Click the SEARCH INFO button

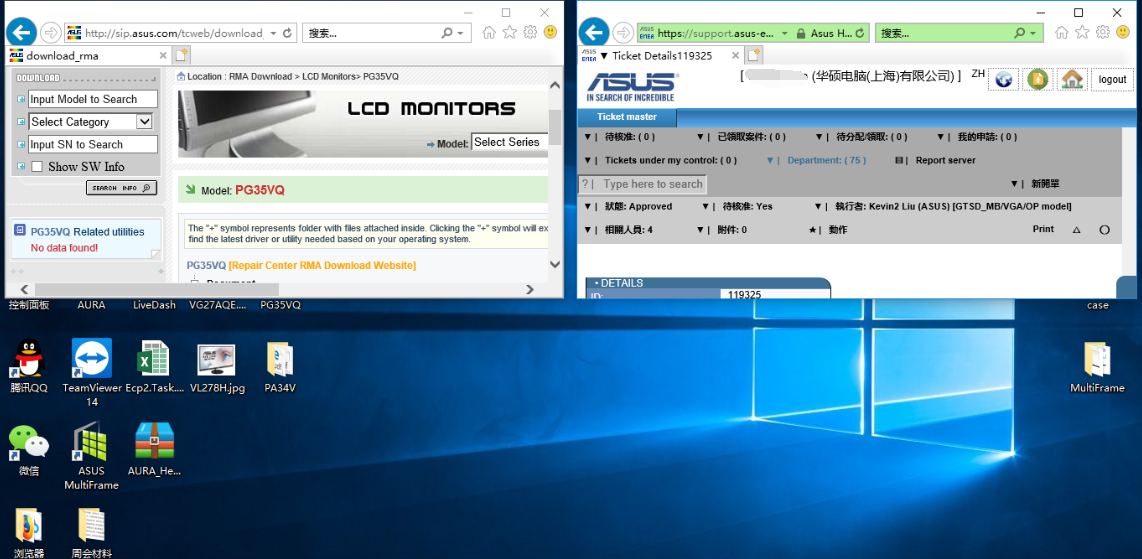click(x=122, y=188)
